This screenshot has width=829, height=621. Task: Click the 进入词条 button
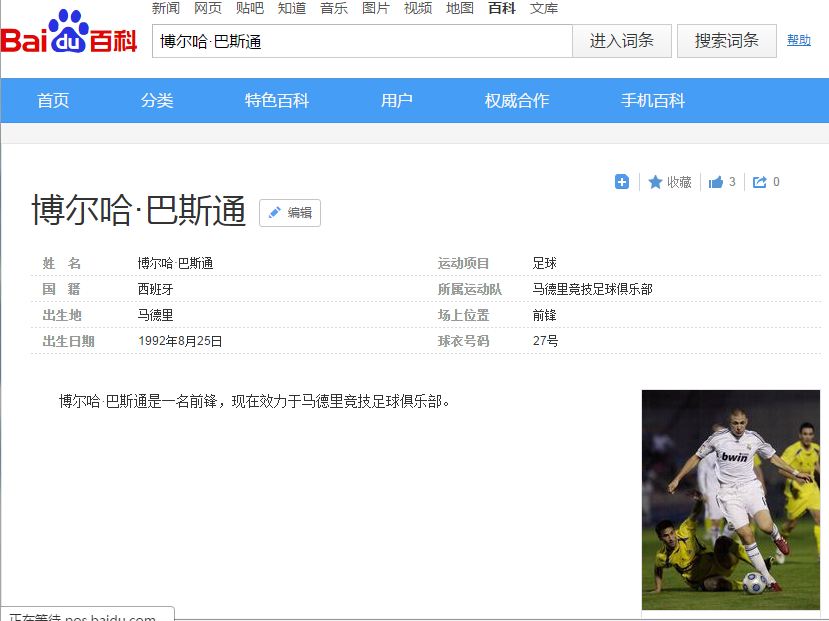click(622, 41)
